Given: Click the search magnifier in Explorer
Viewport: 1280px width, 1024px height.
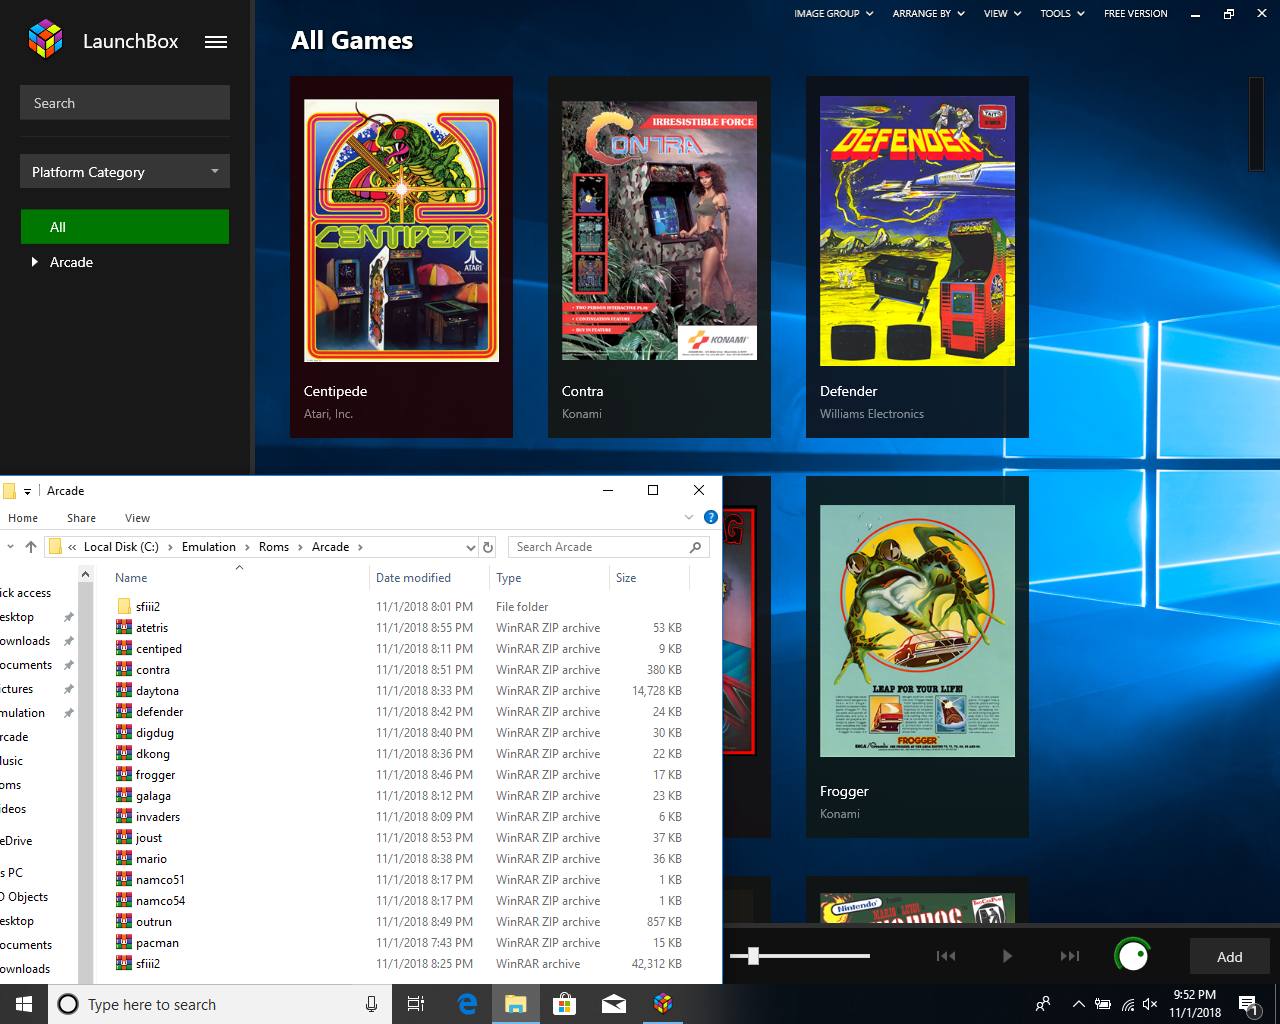Looking at the screenshot, I should [x=695, y=547].
